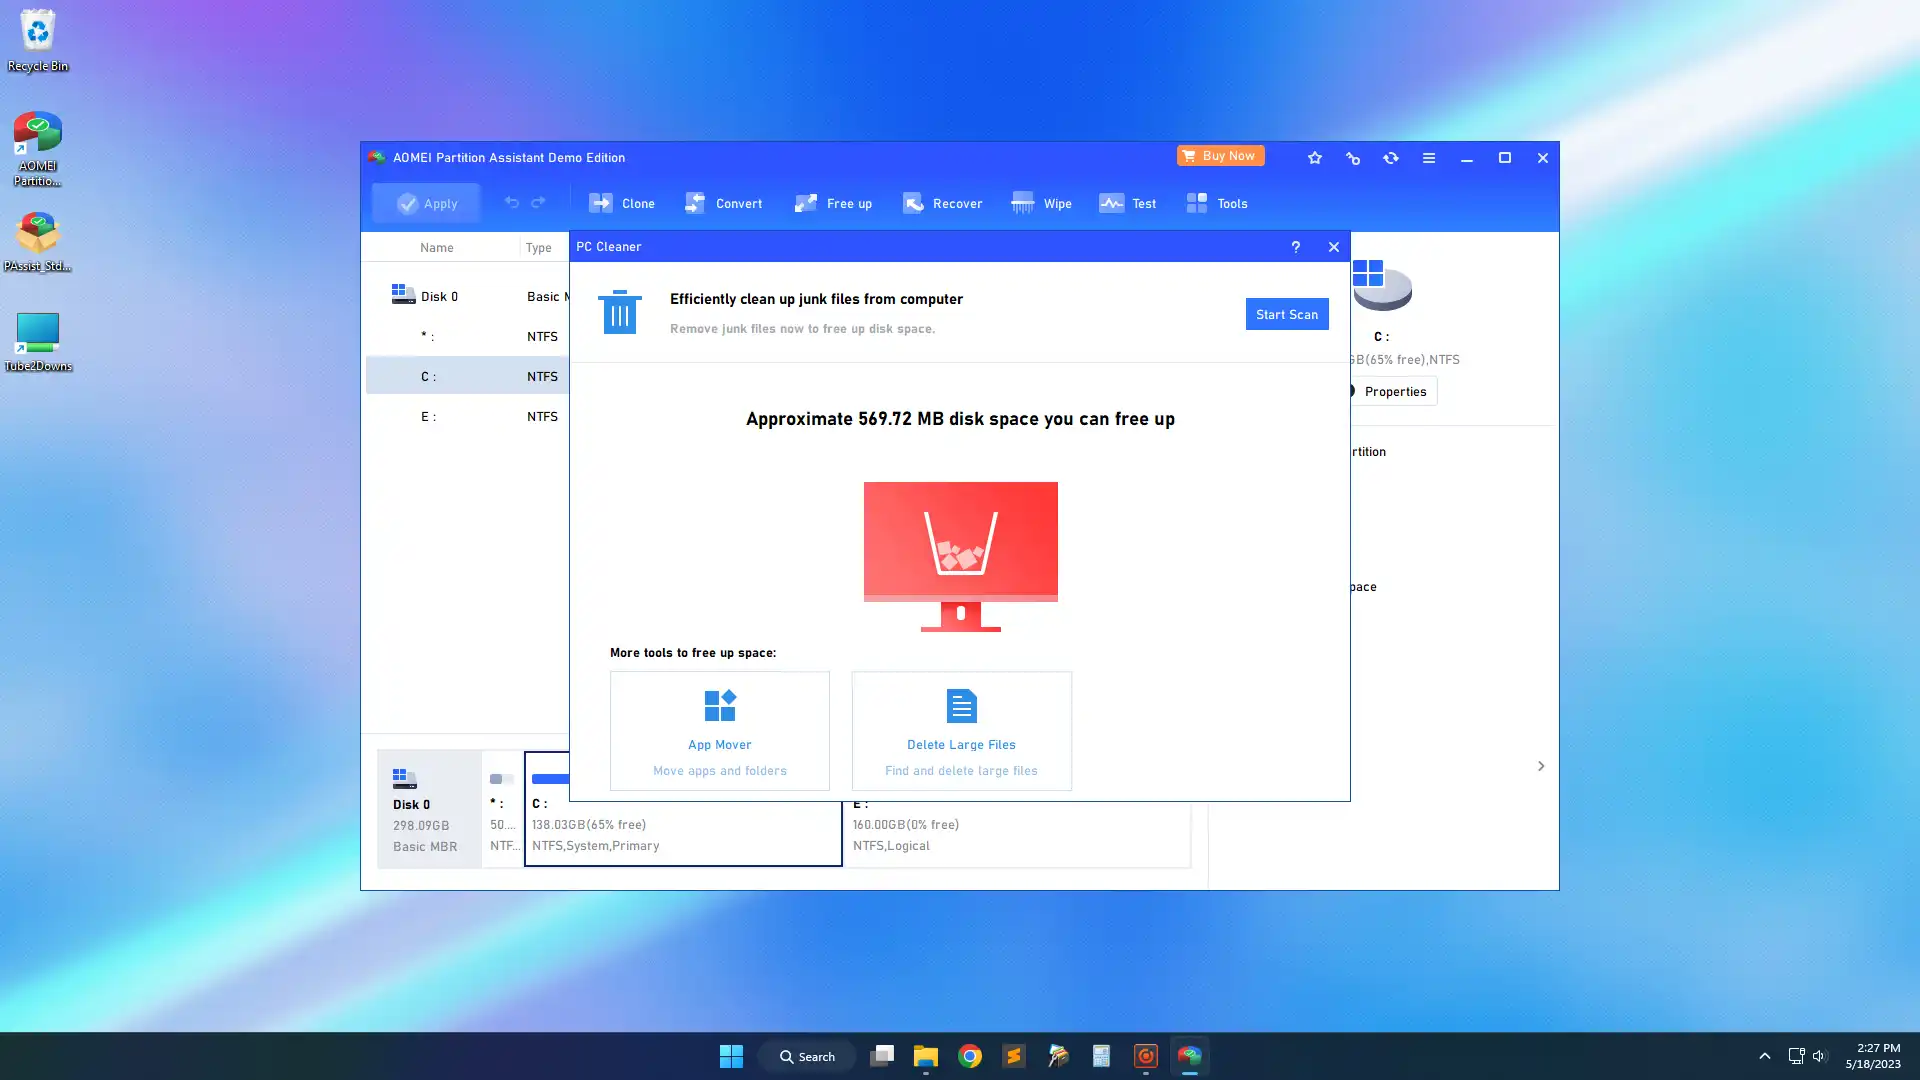Click Start Scan in PC Cleaner
Viewport: 1920px width, 1080px height.
tap(1286, 314)
